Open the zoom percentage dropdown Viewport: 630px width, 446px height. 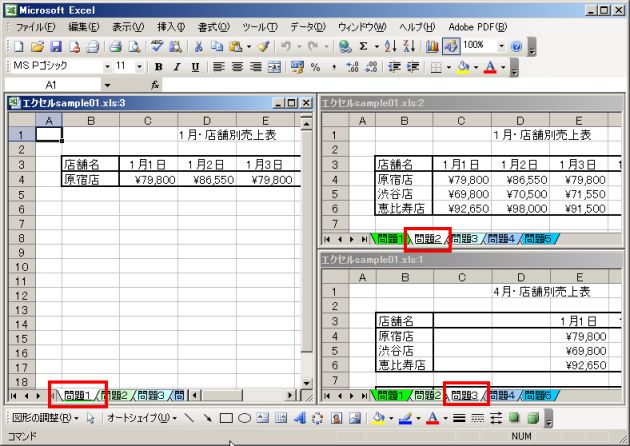tap(501, 47)
